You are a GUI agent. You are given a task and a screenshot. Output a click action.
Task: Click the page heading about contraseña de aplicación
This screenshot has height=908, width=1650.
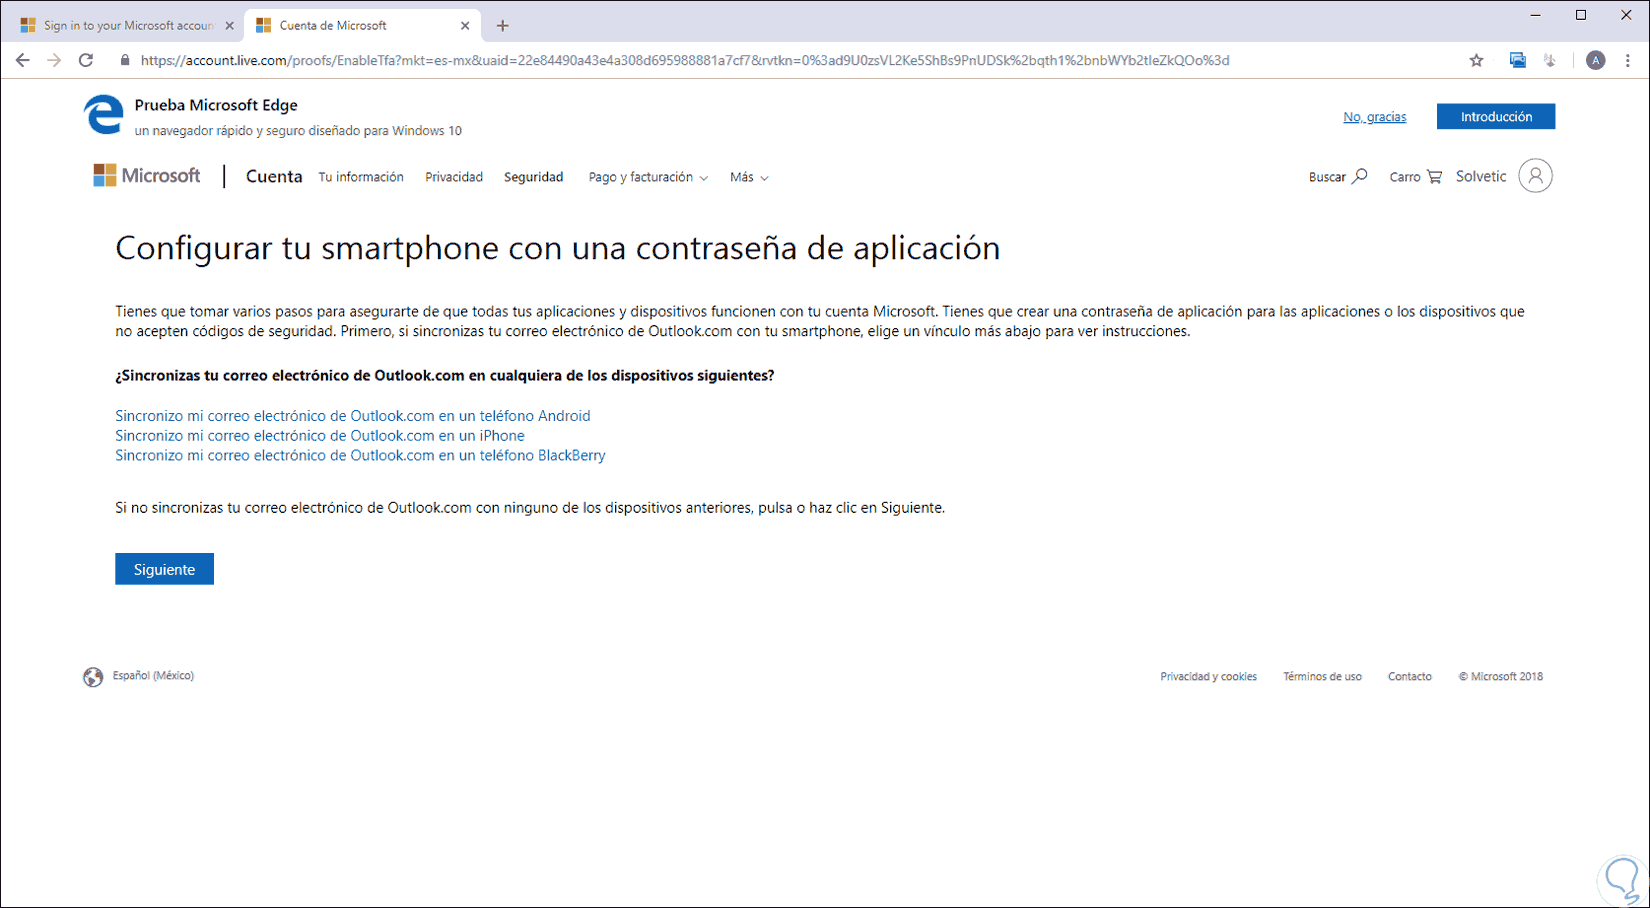[x=558, y=248]
